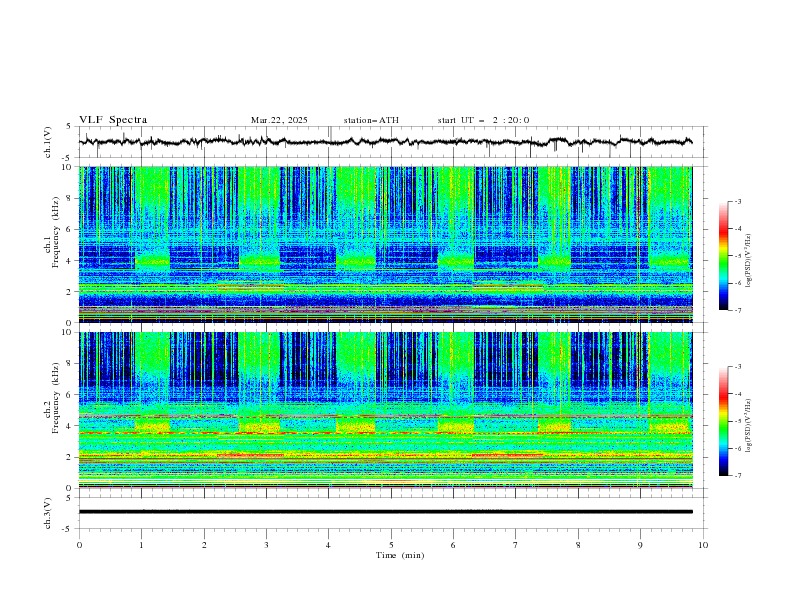Click time axis tick label "10"
The width and height of the screenshot is (792, 612).
[x=703, y=545]
